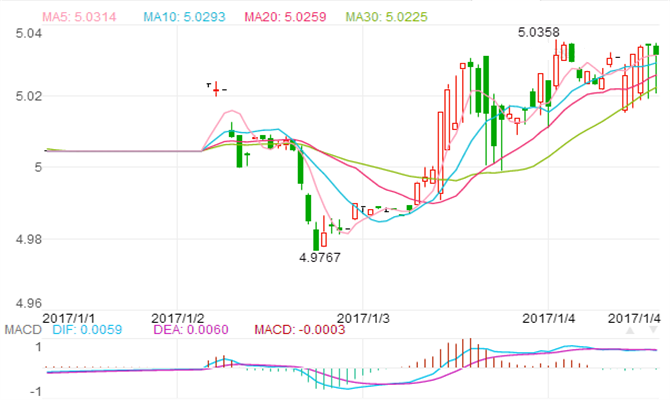Click the 5.0358 high price label

point(538,32)
